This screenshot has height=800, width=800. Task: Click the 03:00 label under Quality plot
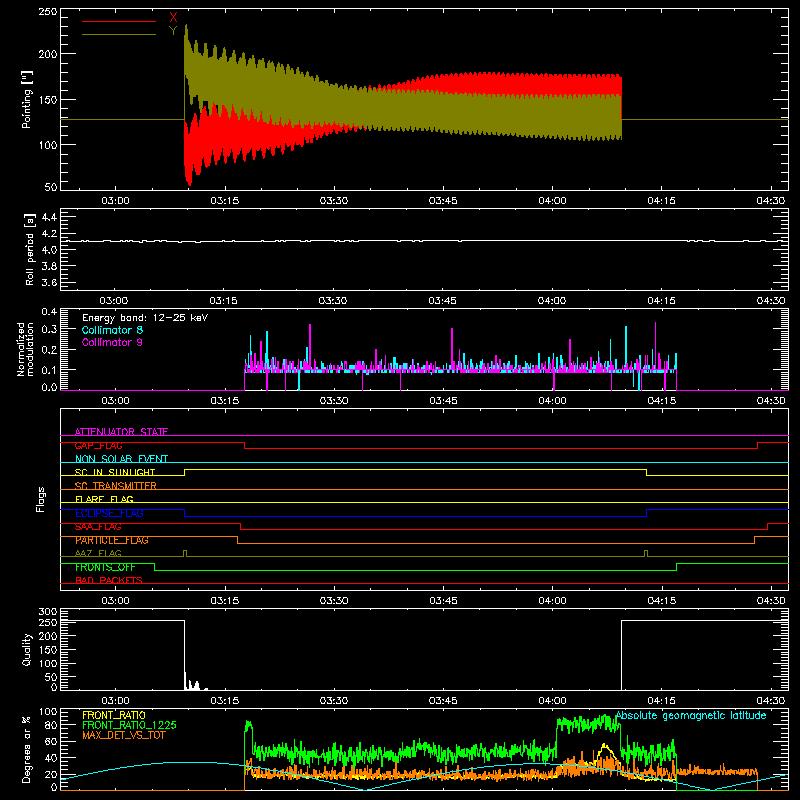click(x=115, y=701)
